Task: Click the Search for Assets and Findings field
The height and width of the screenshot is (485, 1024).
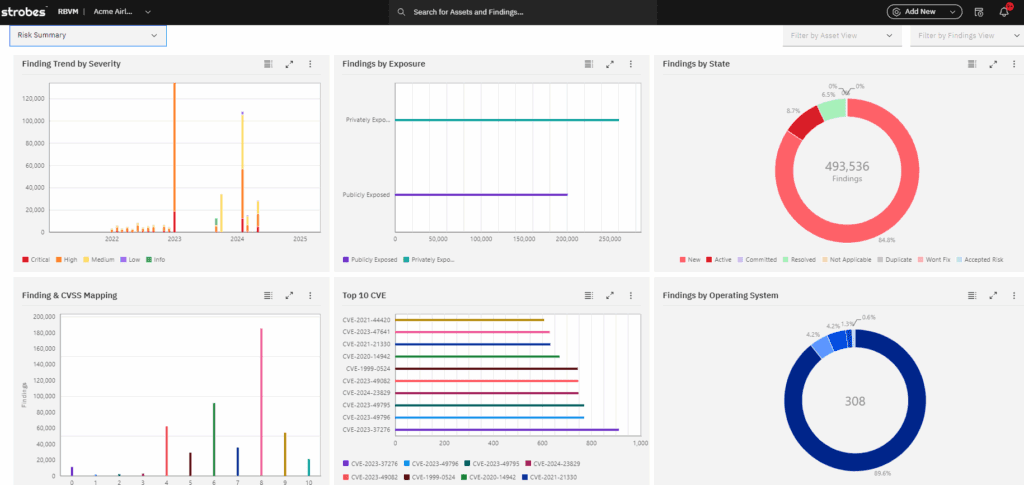Action: [522, 12]
